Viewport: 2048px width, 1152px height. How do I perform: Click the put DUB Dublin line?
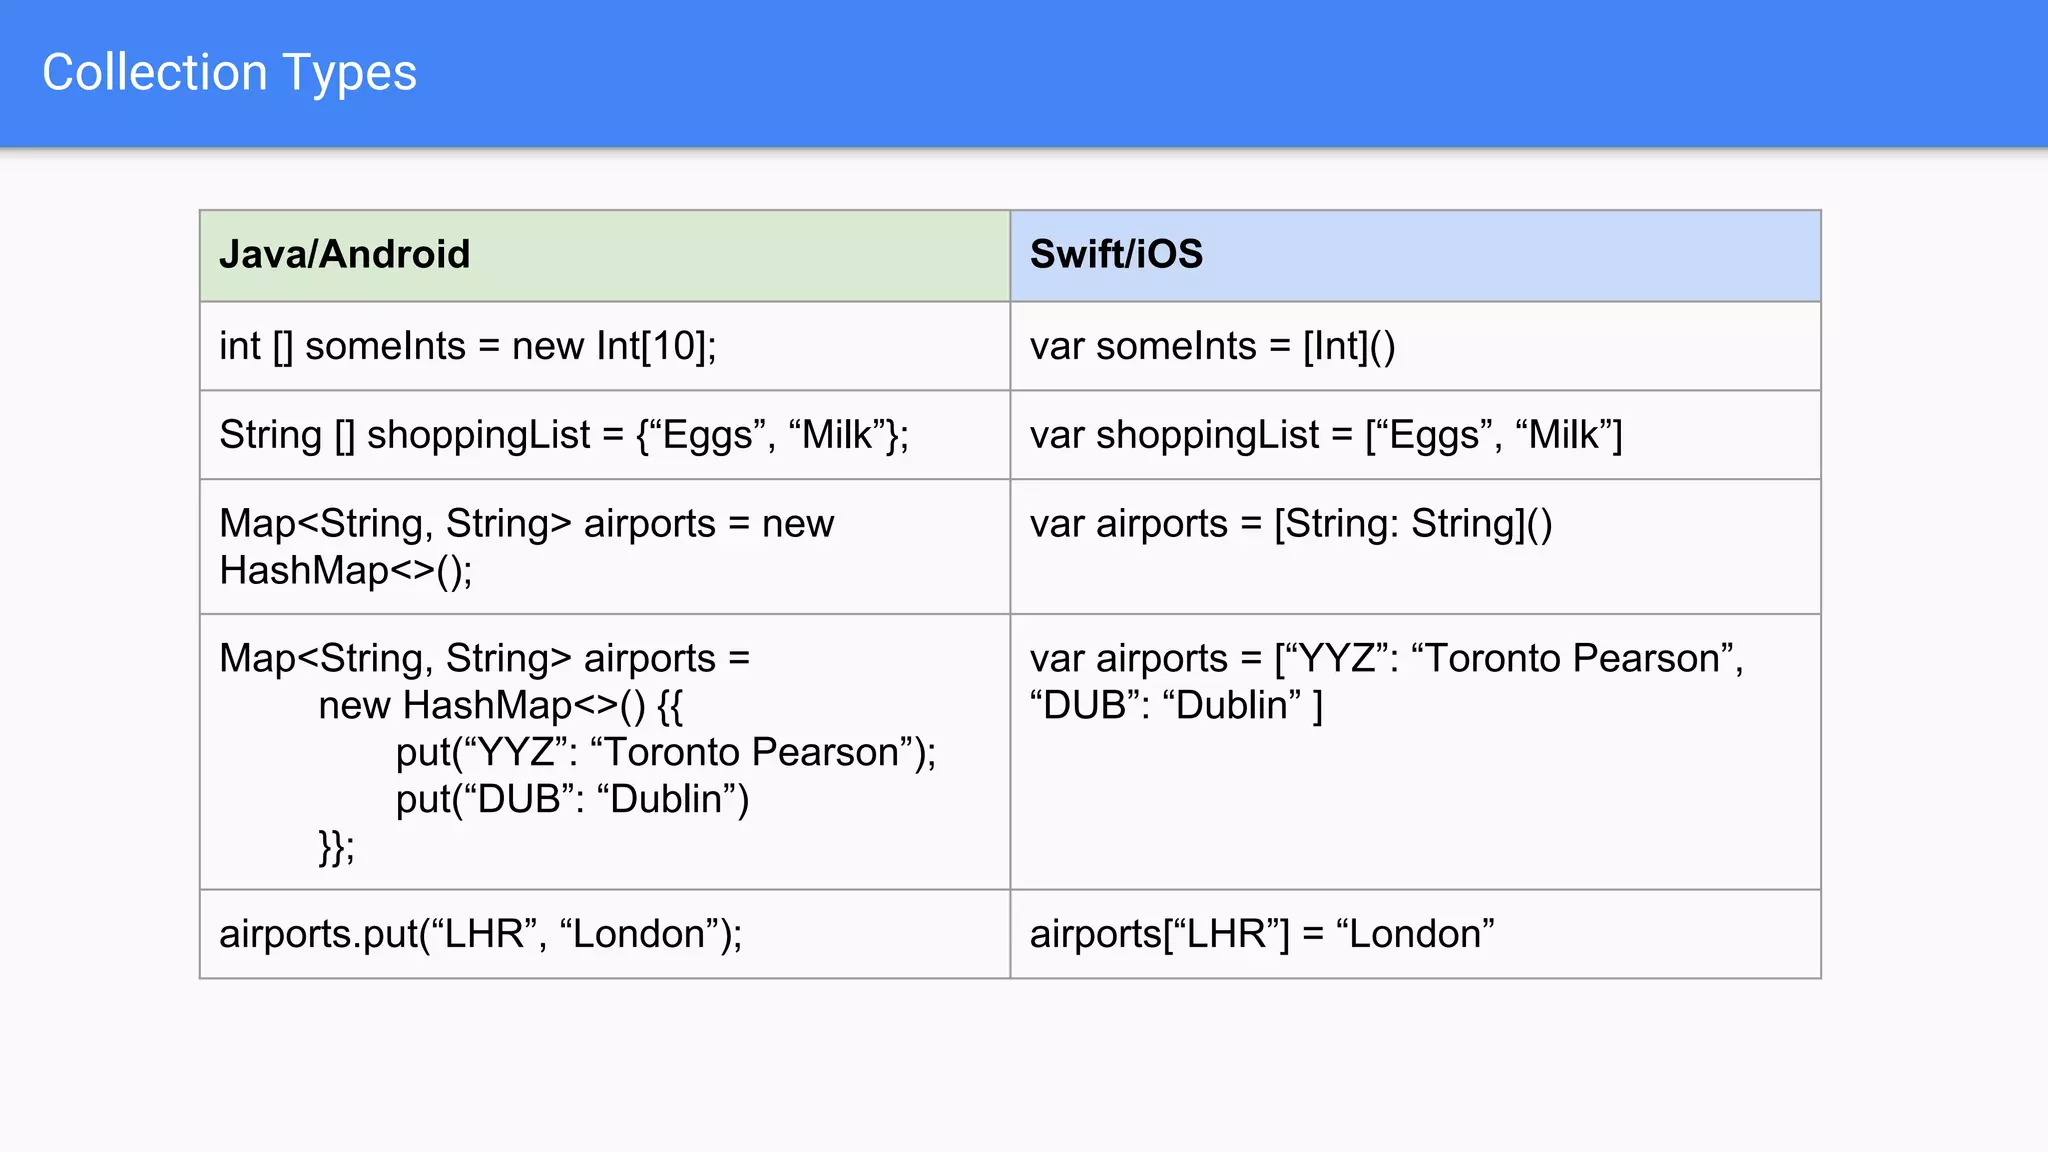point(572,799)
